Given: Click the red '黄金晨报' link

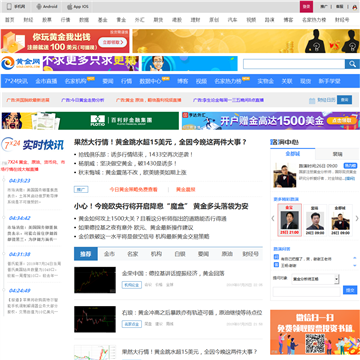Looking at the screenshot, I should point(186,189).
